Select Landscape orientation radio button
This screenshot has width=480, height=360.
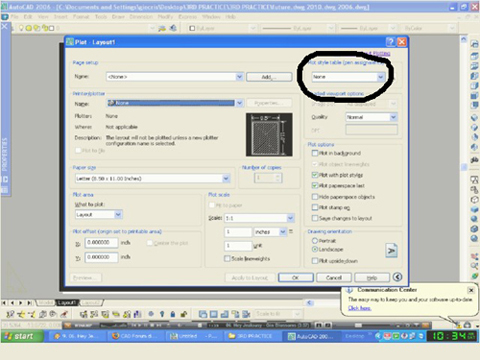tap(314, 249)
